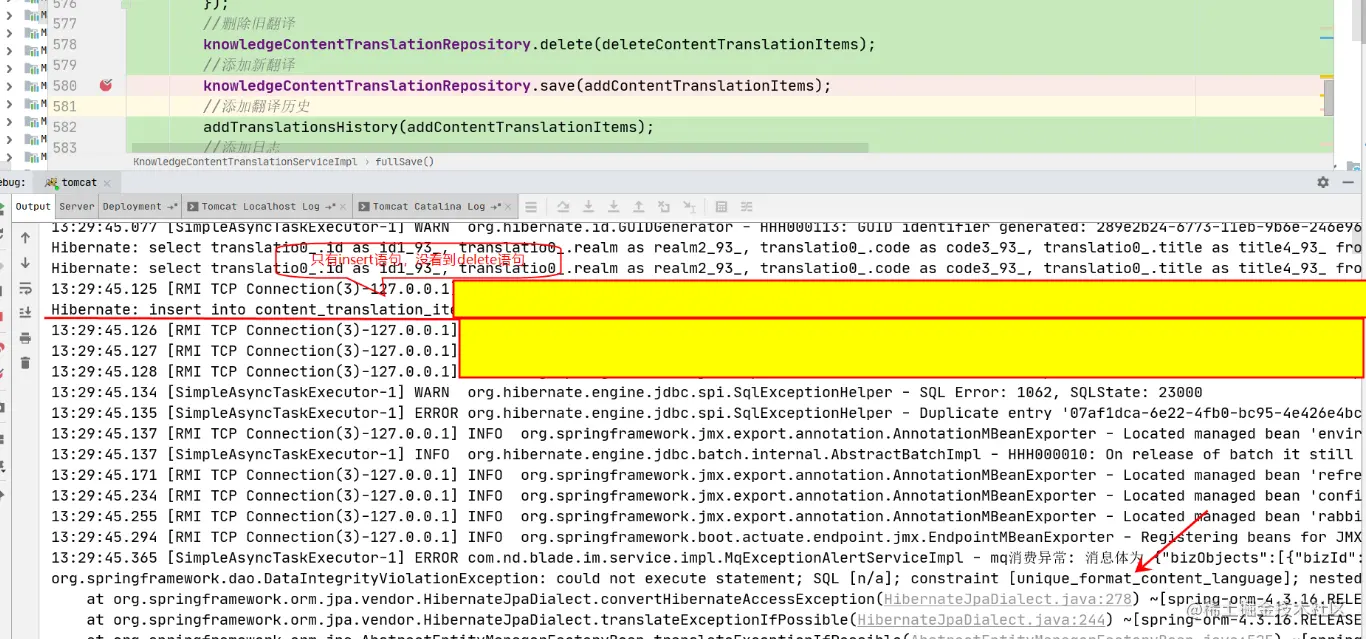Image resolution: width=1366 pixels, height=639 pixels.
Task: Open HibernateJpaDialect.java:278 link
Action: [x=1005, y=600]
